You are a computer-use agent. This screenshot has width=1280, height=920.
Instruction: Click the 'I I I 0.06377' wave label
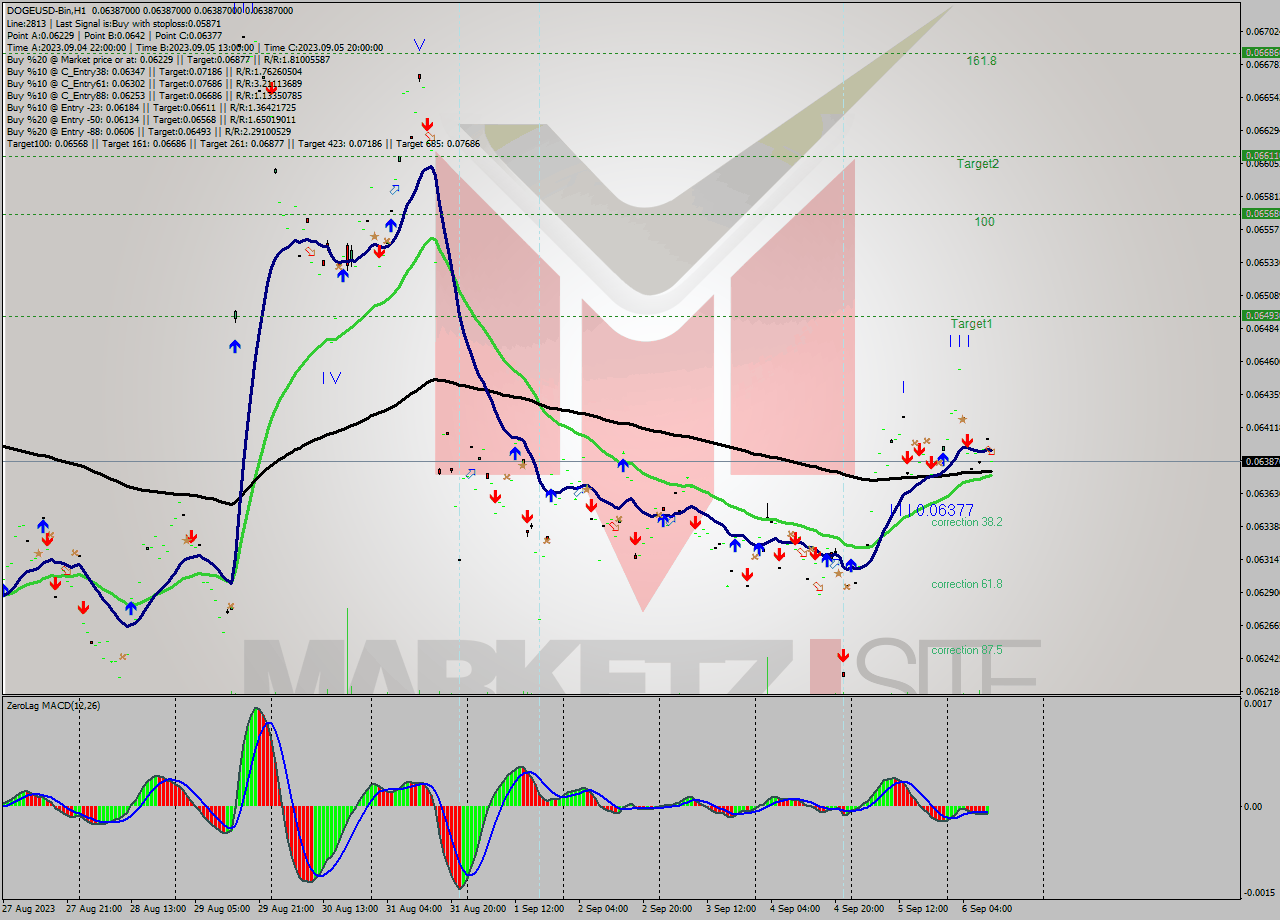click(931, 510)
